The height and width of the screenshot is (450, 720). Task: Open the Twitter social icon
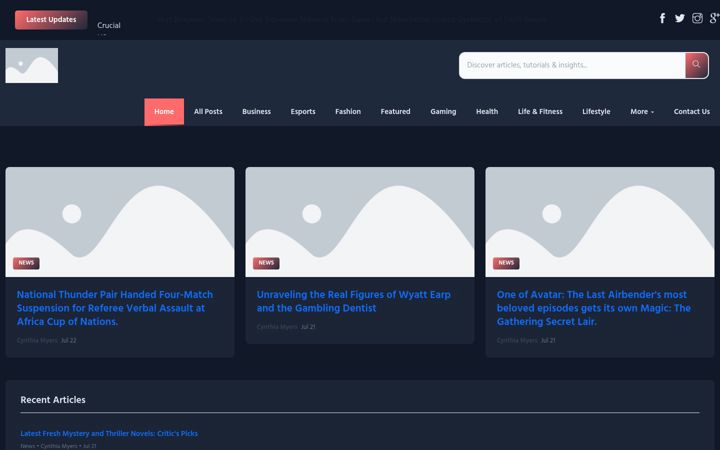click(x=680, y=18)
